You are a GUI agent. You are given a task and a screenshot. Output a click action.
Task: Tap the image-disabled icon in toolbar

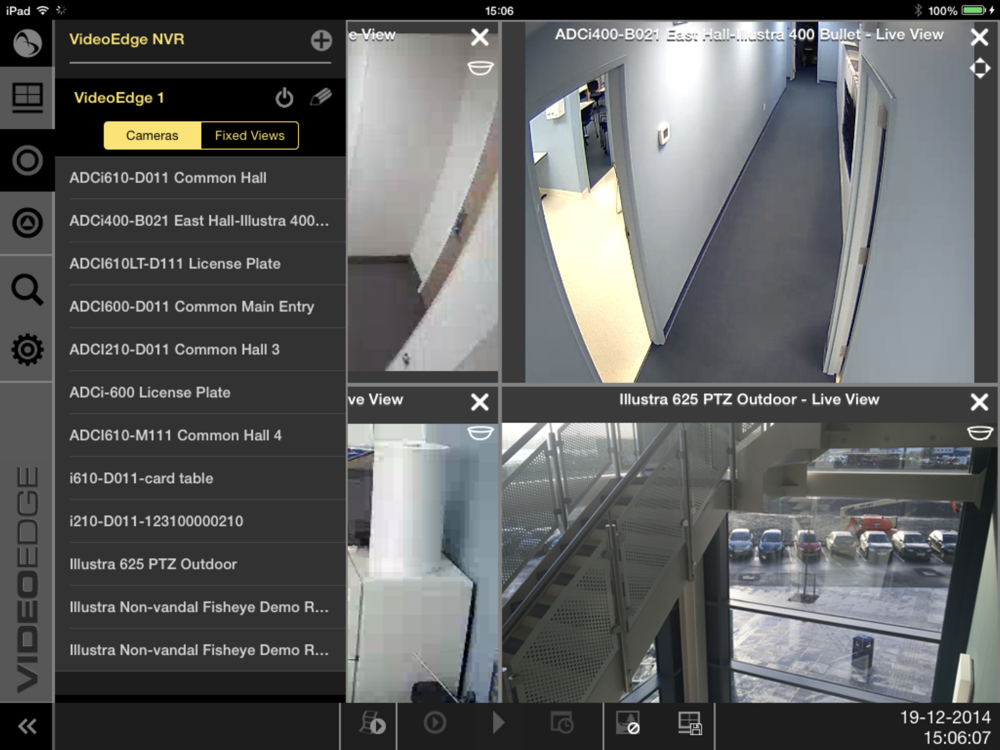pos(628,723)
